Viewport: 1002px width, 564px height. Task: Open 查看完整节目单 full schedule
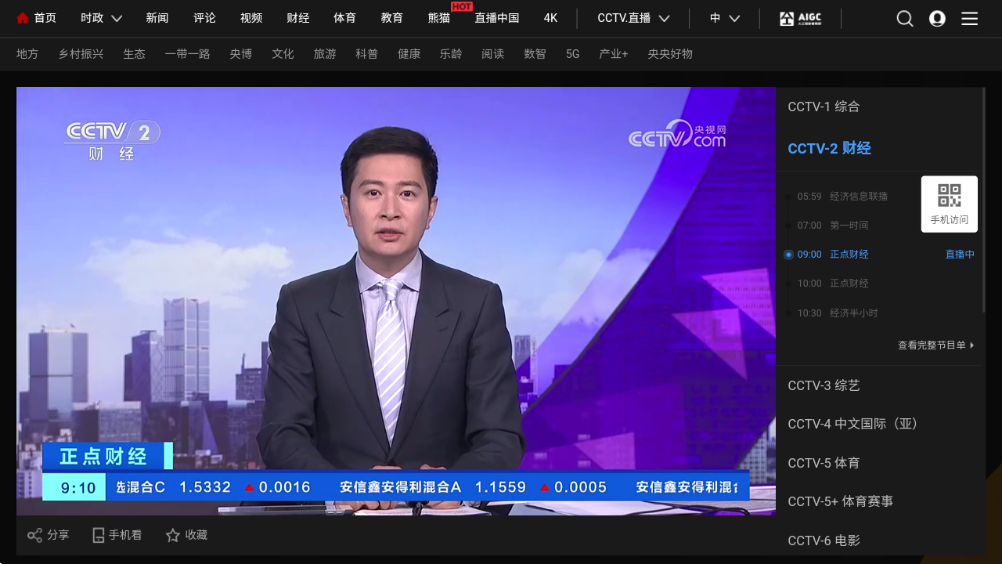click(x=936, y=345)
